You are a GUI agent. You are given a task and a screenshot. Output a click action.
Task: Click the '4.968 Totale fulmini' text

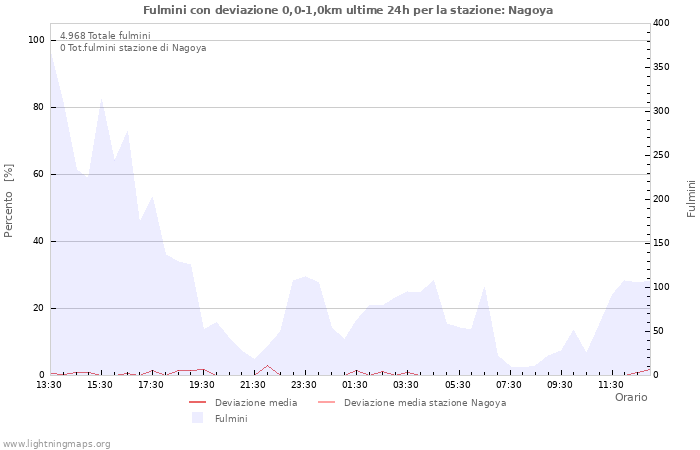click(105, 35)
